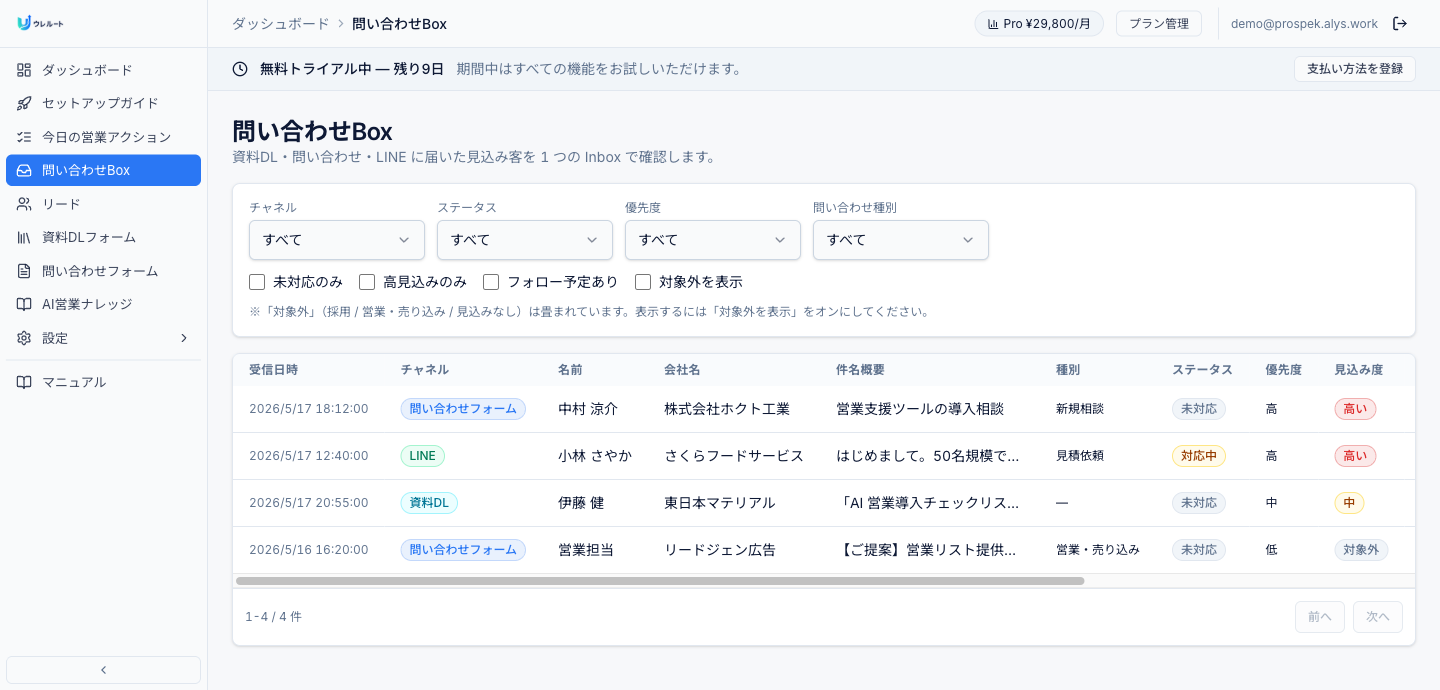Click the ダッシュボード grid icon in the sidebar
This screenshot has width=1440, height=690.
click(x=24, y=70)
